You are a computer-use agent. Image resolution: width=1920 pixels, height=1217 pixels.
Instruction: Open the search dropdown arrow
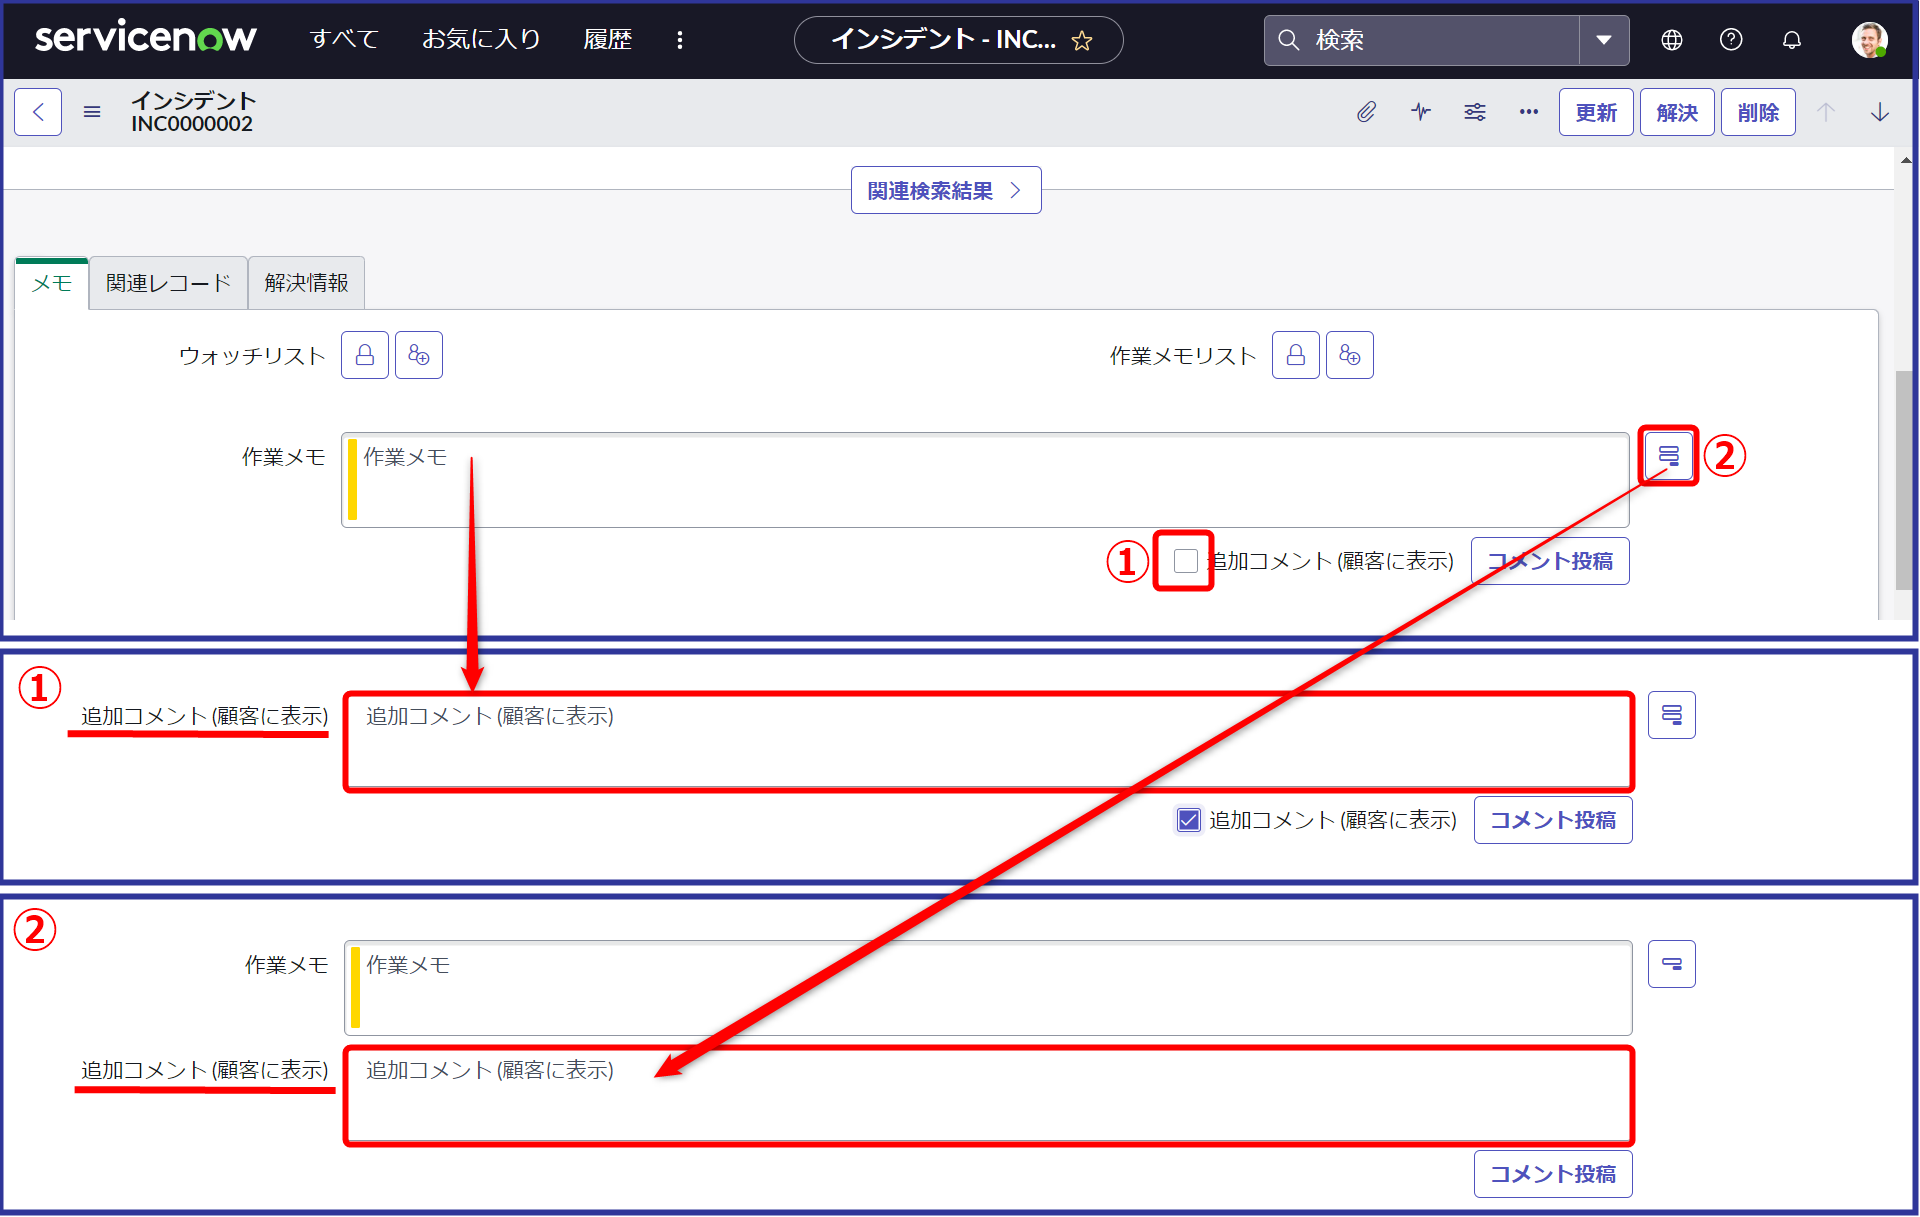(x=1605, y=40)
